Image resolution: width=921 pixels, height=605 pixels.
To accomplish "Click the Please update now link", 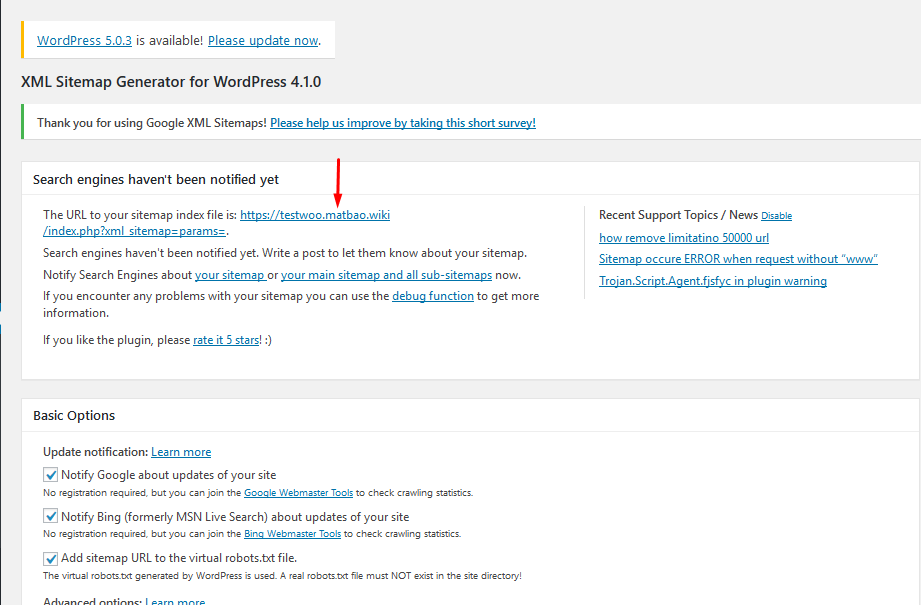I will tap(263, 41).
